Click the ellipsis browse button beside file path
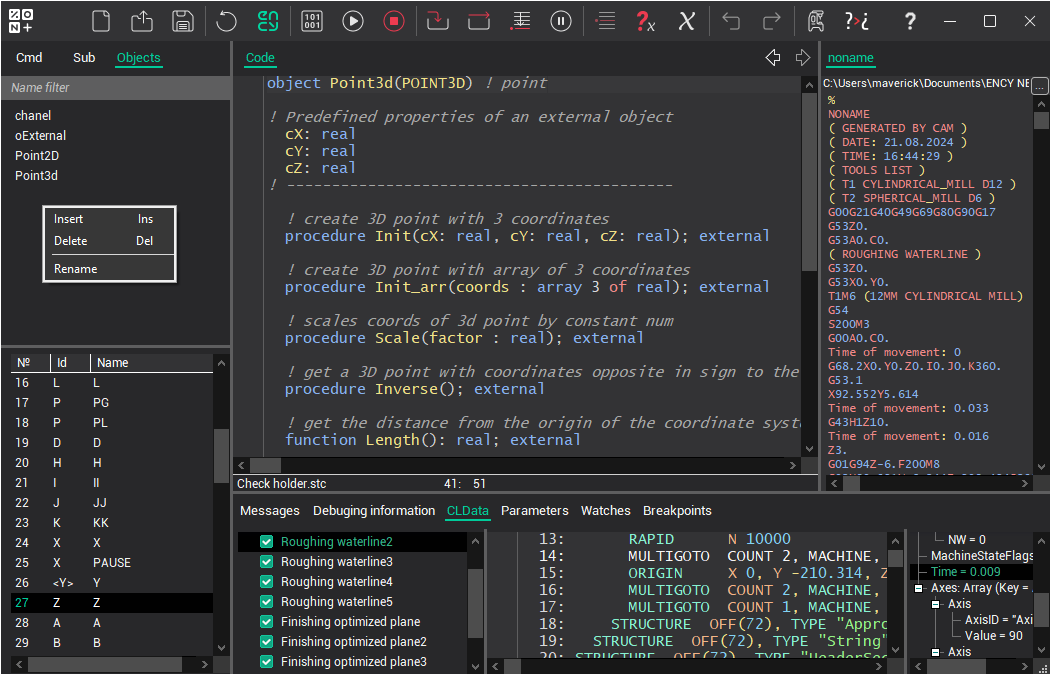 [1040, 84]
